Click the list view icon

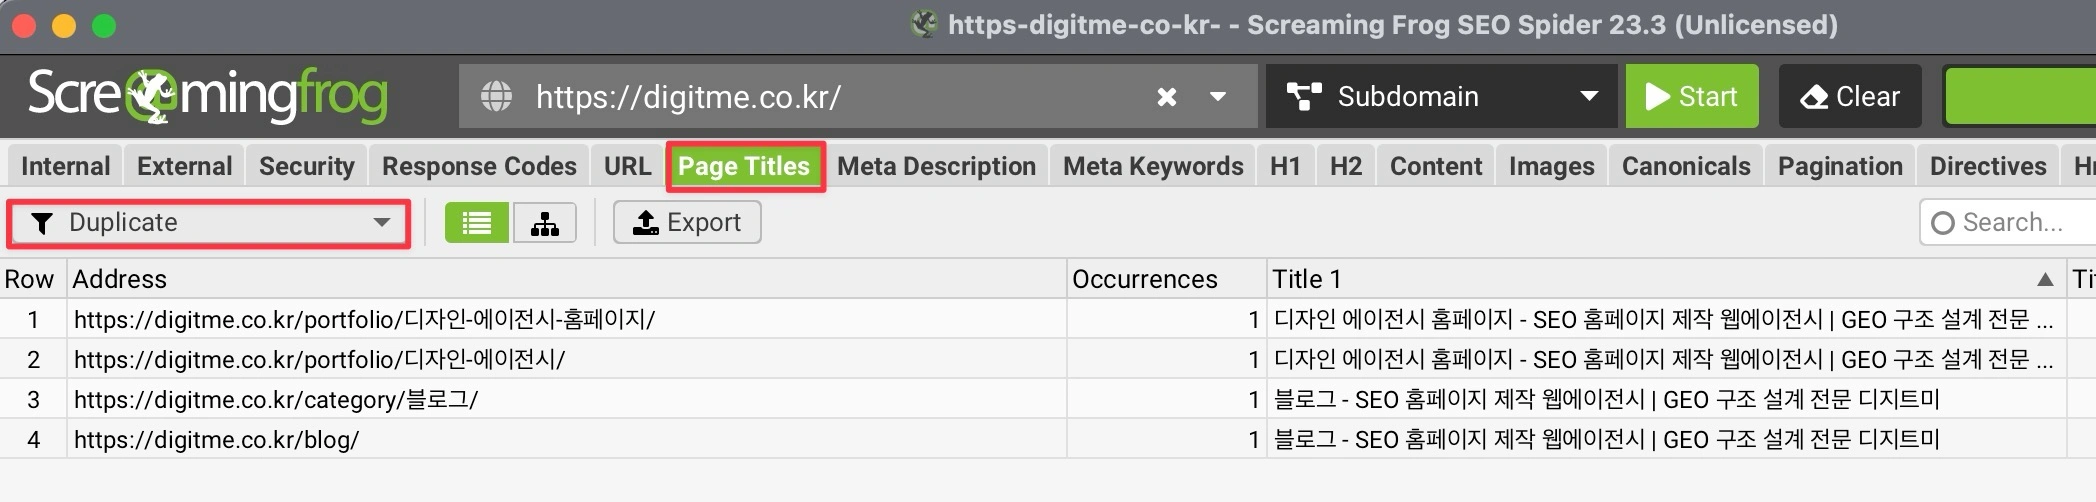coord(477,222)
